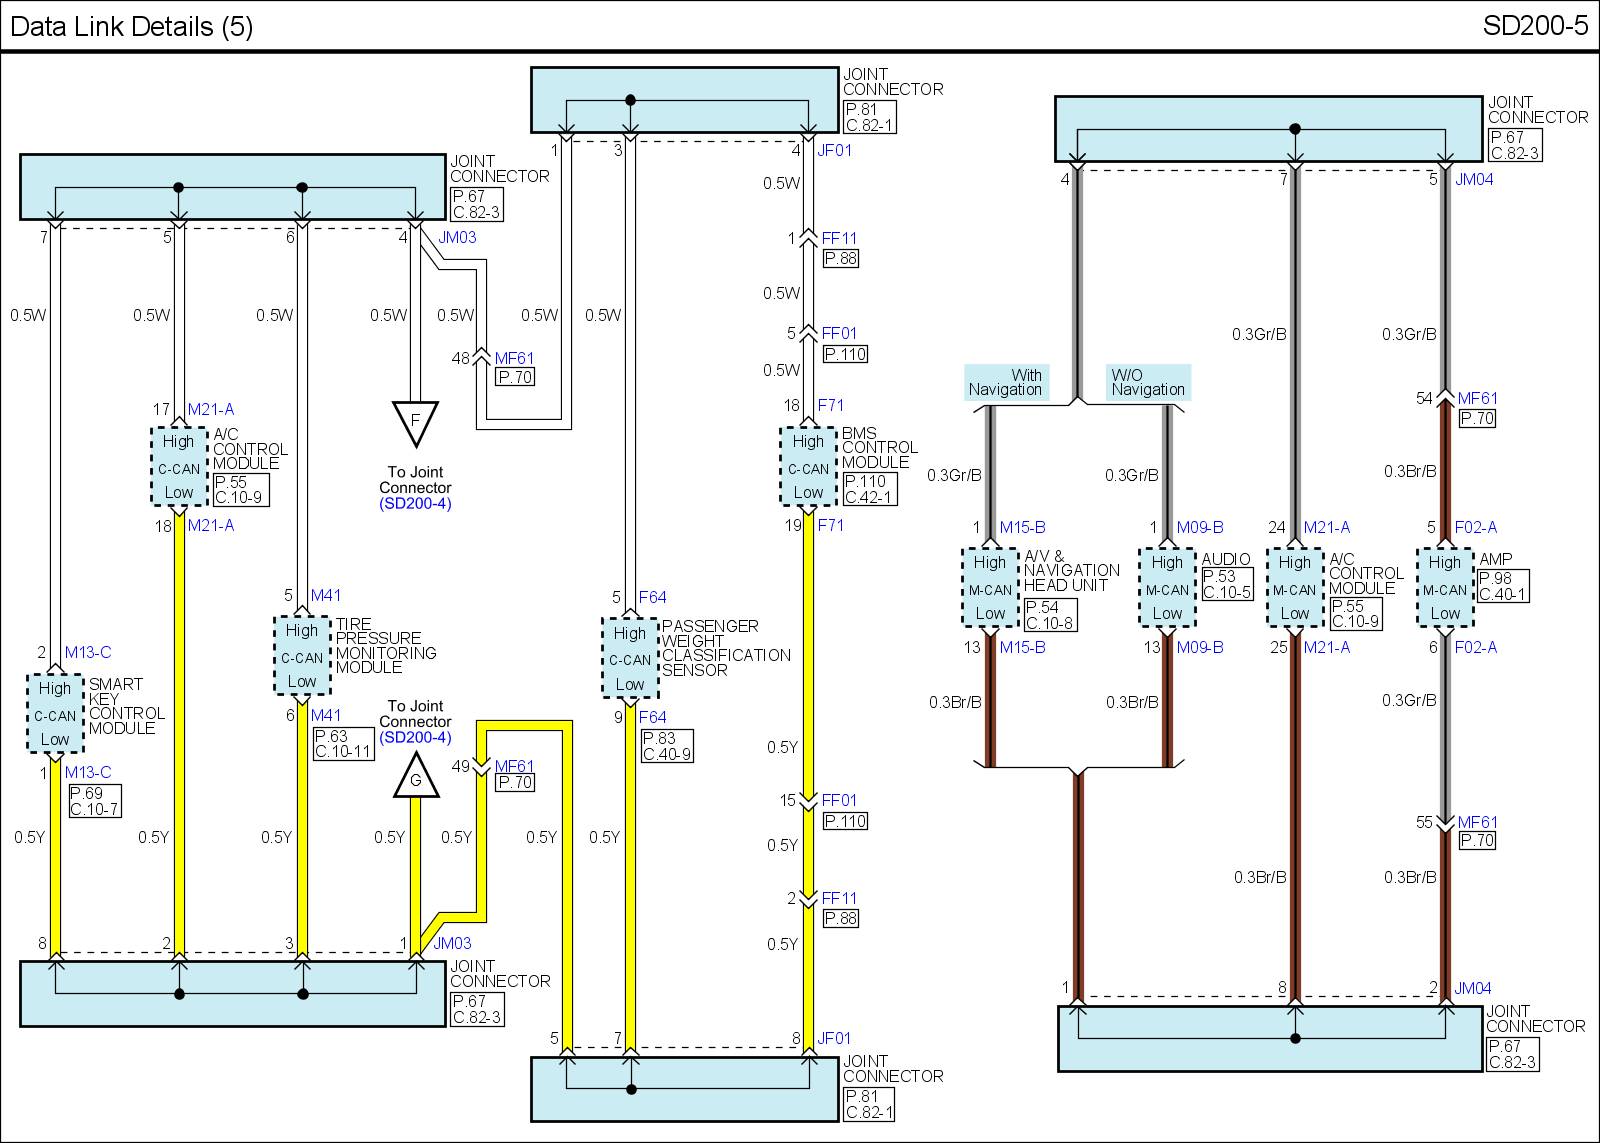Select the Tire Pressure Monitoring Module C-CAN box
Image resolution: width=1600 pixels, height=1143 pixels.
tap(301, 656)
